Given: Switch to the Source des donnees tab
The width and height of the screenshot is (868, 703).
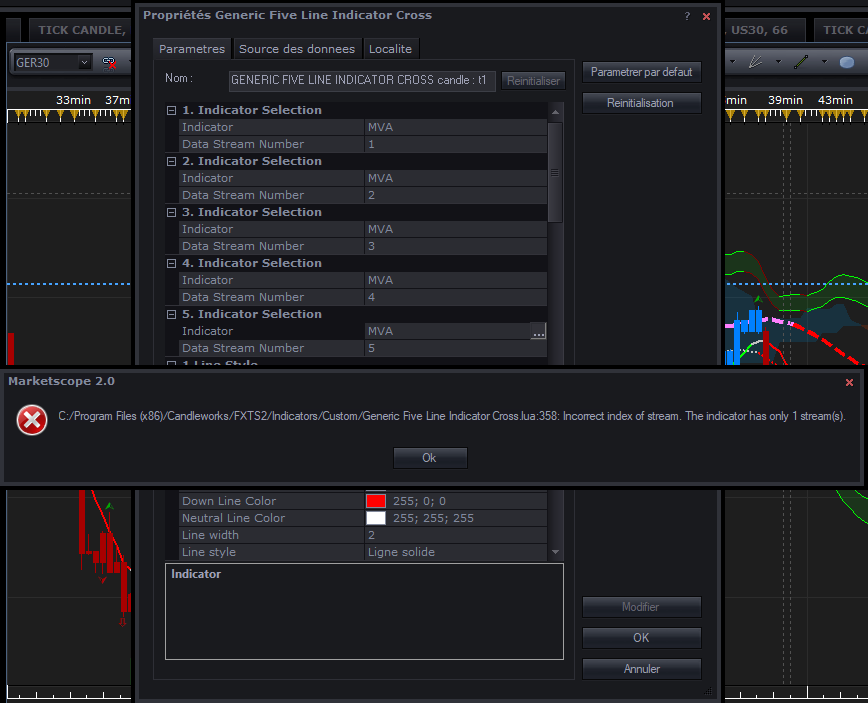Looking at the screenshot, I should click(x=297, y=49).
